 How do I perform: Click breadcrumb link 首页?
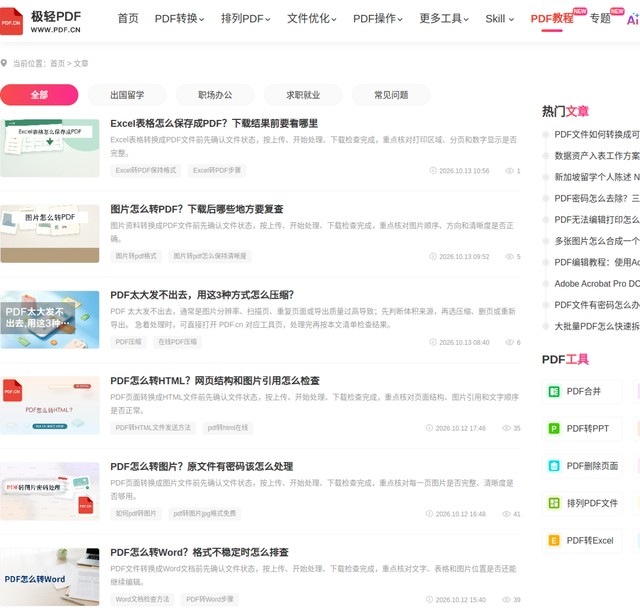(x=57, y=63)
